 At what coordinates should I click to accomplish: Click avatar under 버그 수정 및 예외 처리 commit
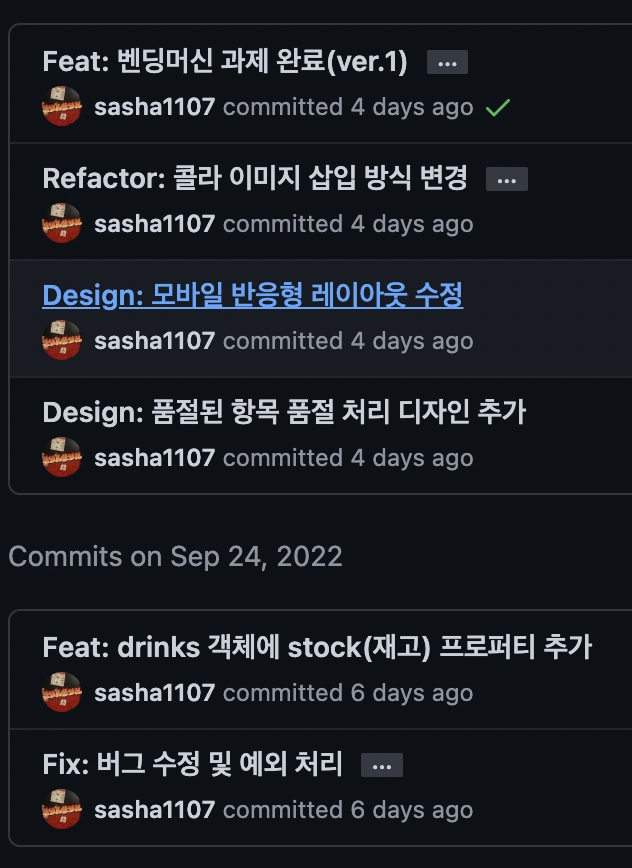[x=62, y=810]
